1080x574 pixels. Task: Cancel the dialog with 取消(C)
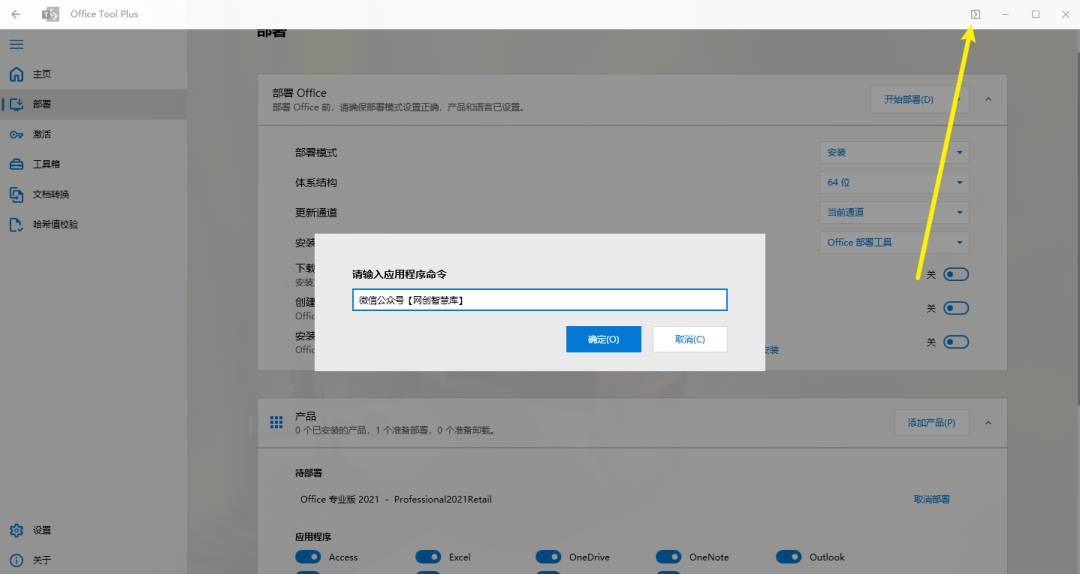[689, 339]
